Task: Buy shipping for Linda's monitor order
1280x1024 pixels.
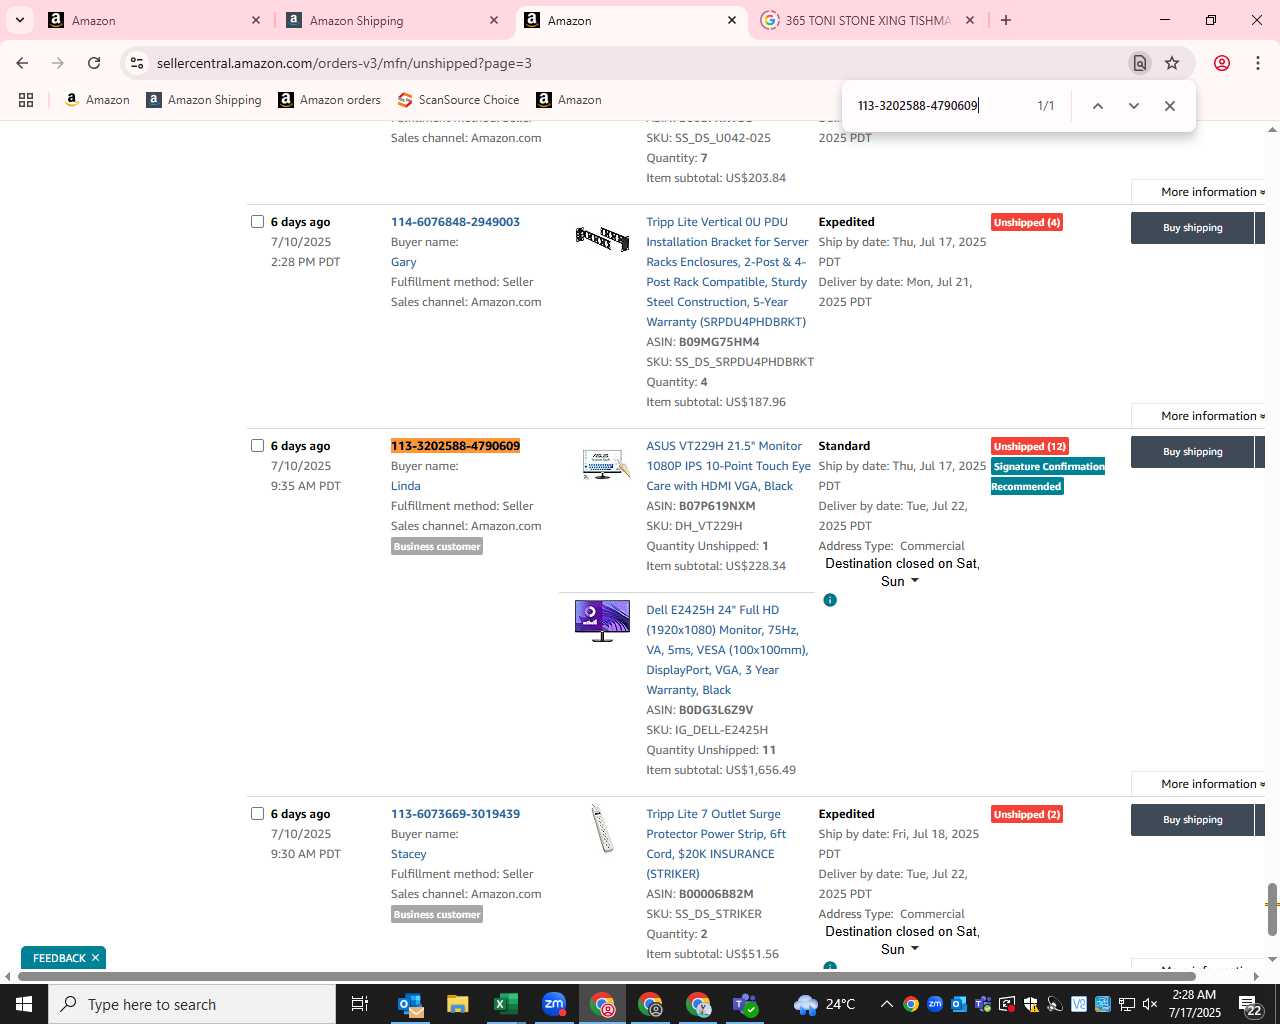Action: click(x=1192, y=452)
